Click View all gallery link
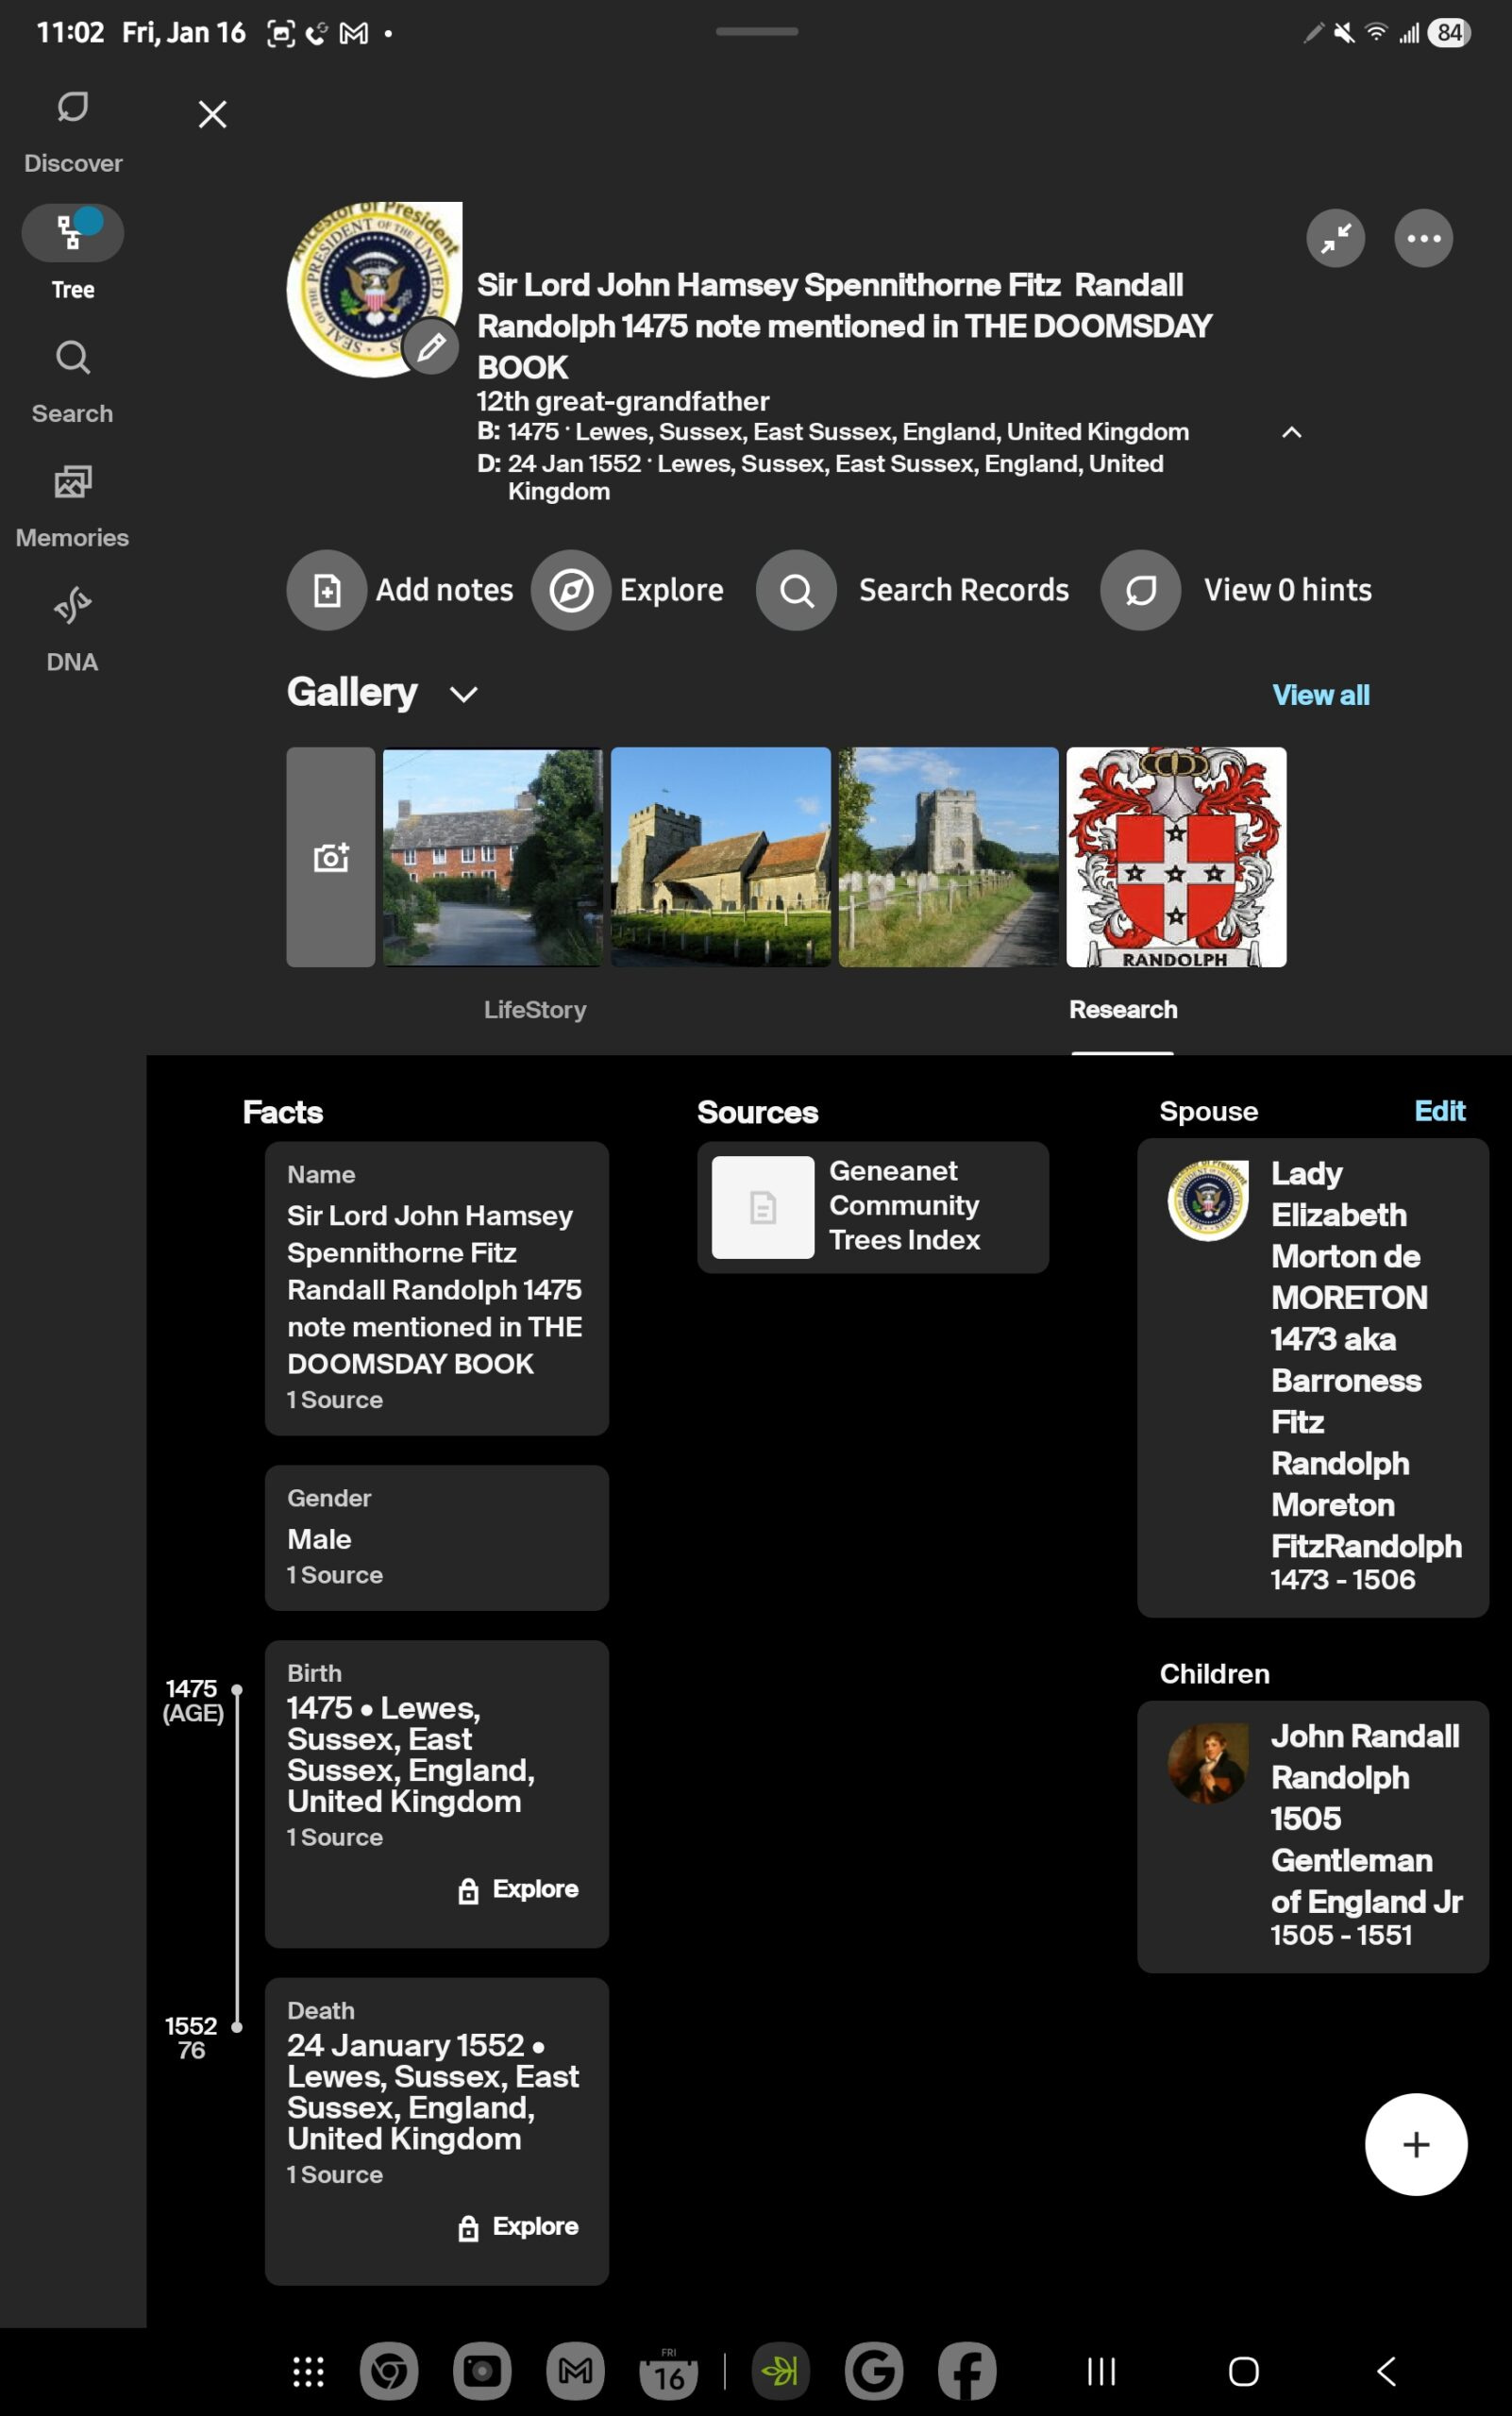Image resolution: width=1512 pixels, height=2416 pixels. tap(1321, 695)
